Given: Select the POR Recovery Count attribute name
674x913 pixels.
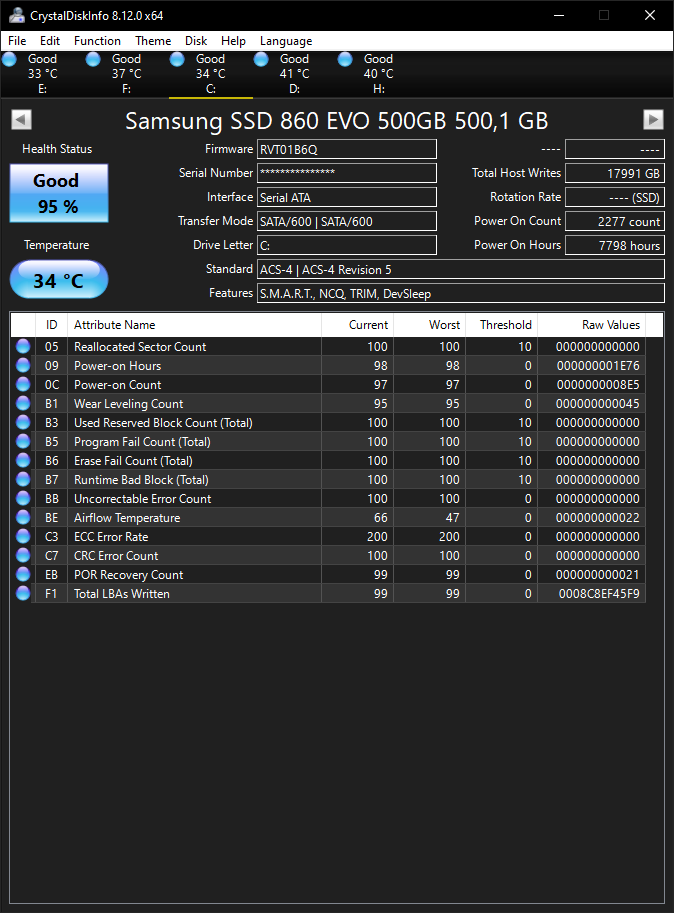Looking at the screenshot, I should (x=129, y=575).
